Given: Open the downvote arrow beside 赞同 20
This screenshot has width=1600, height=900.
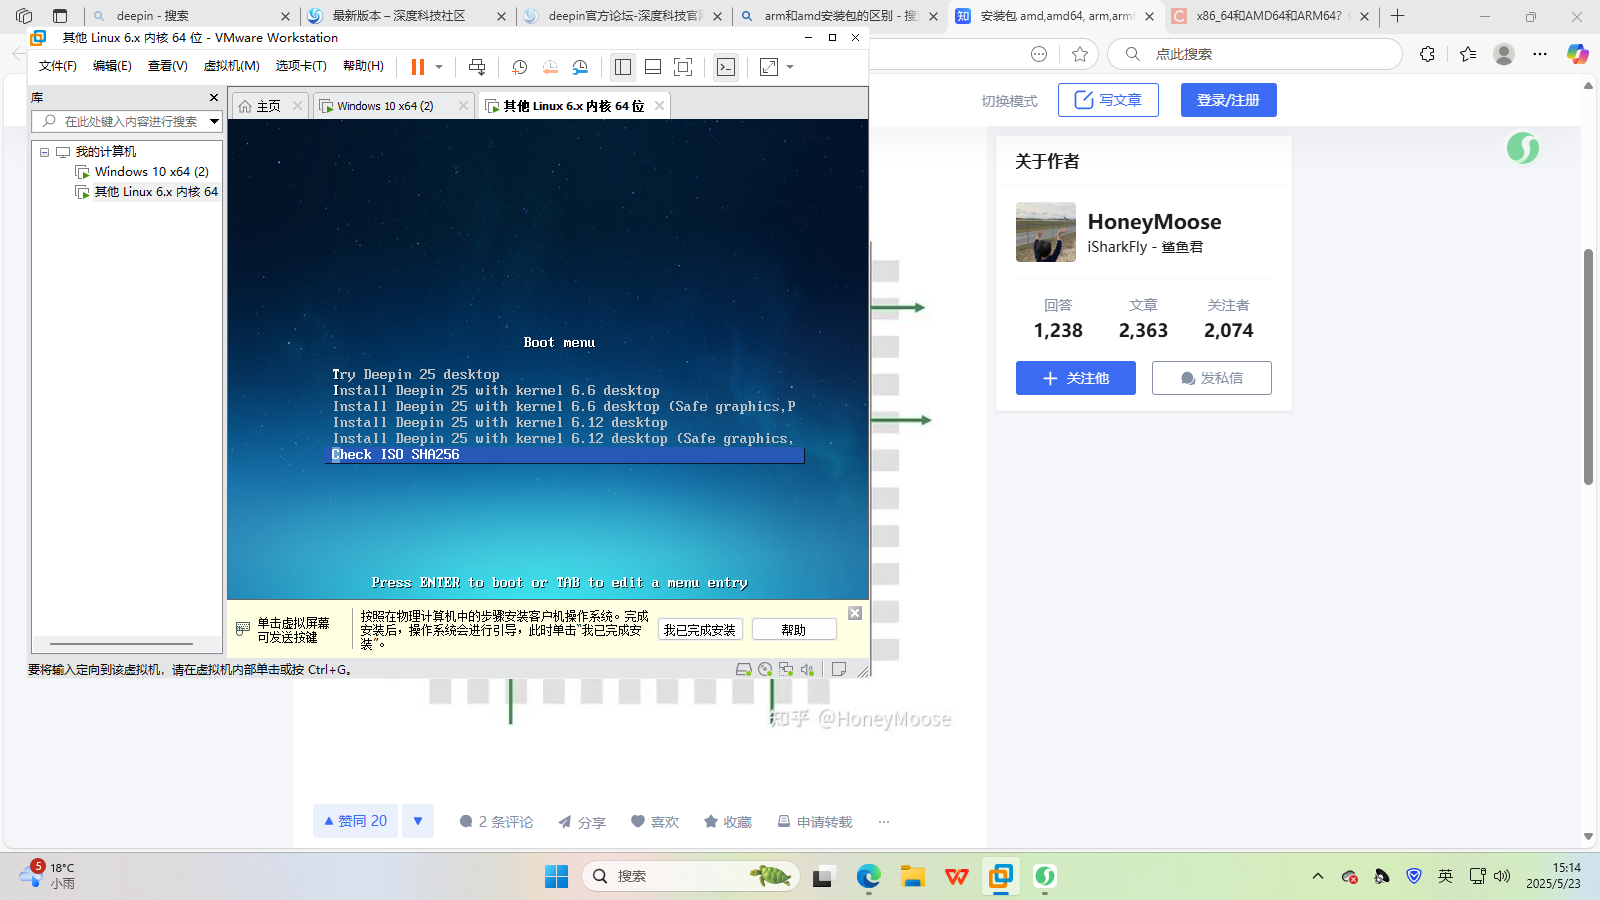Looking at the screenshot, I should [418, 821].
